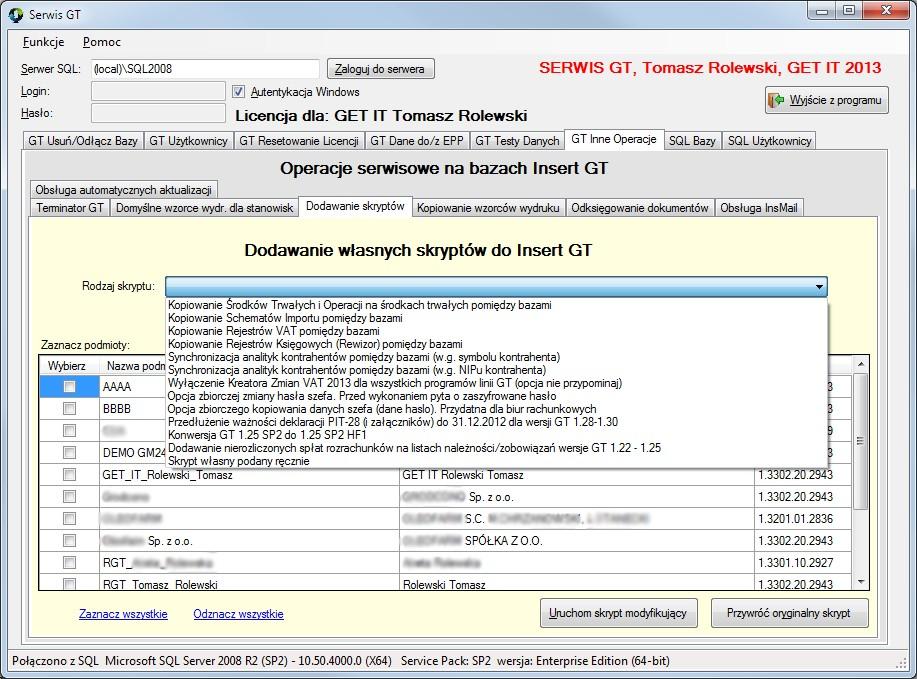The height and width of the screenshot is (679, 917).
Task: Select the 'GET IT Rolewski Tomasz' cell
Action: coord(577,475)
